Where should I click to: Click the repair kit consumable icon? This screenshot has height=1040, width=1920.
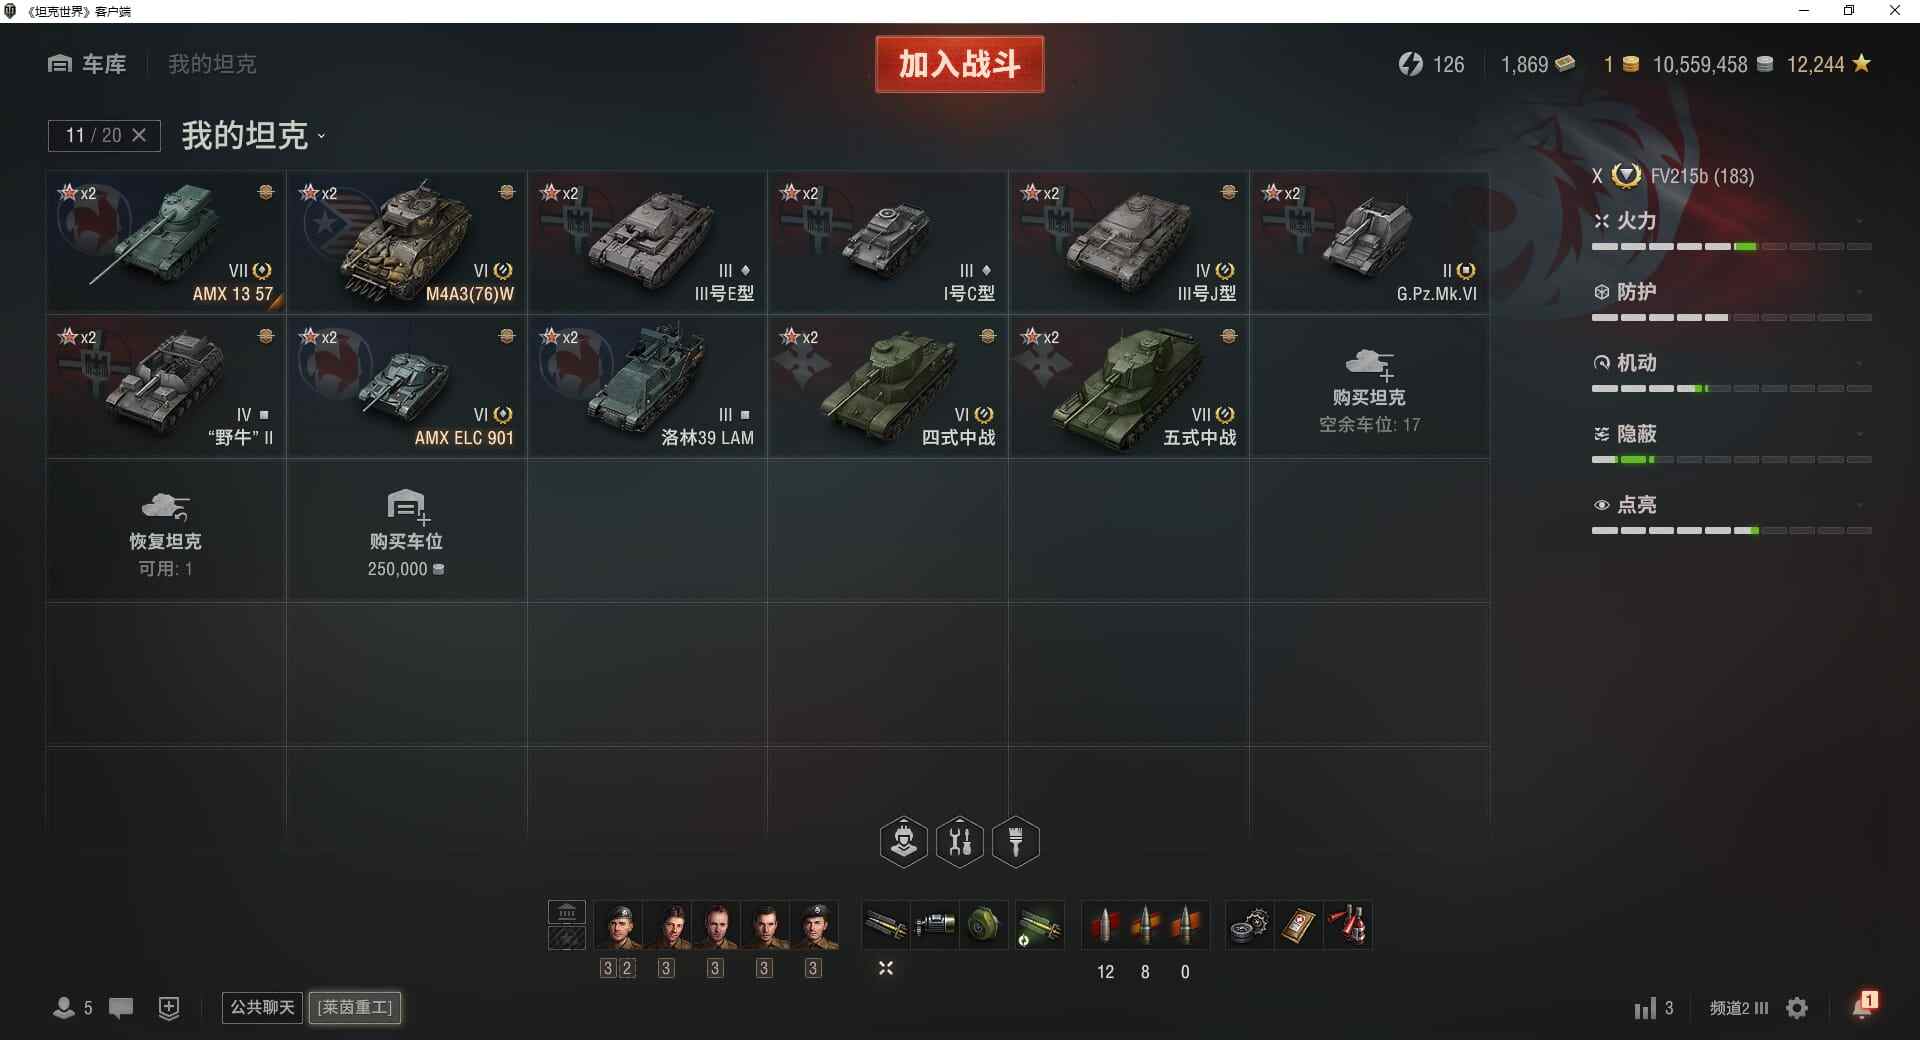pyautogui.click(x=1249, y=925)
